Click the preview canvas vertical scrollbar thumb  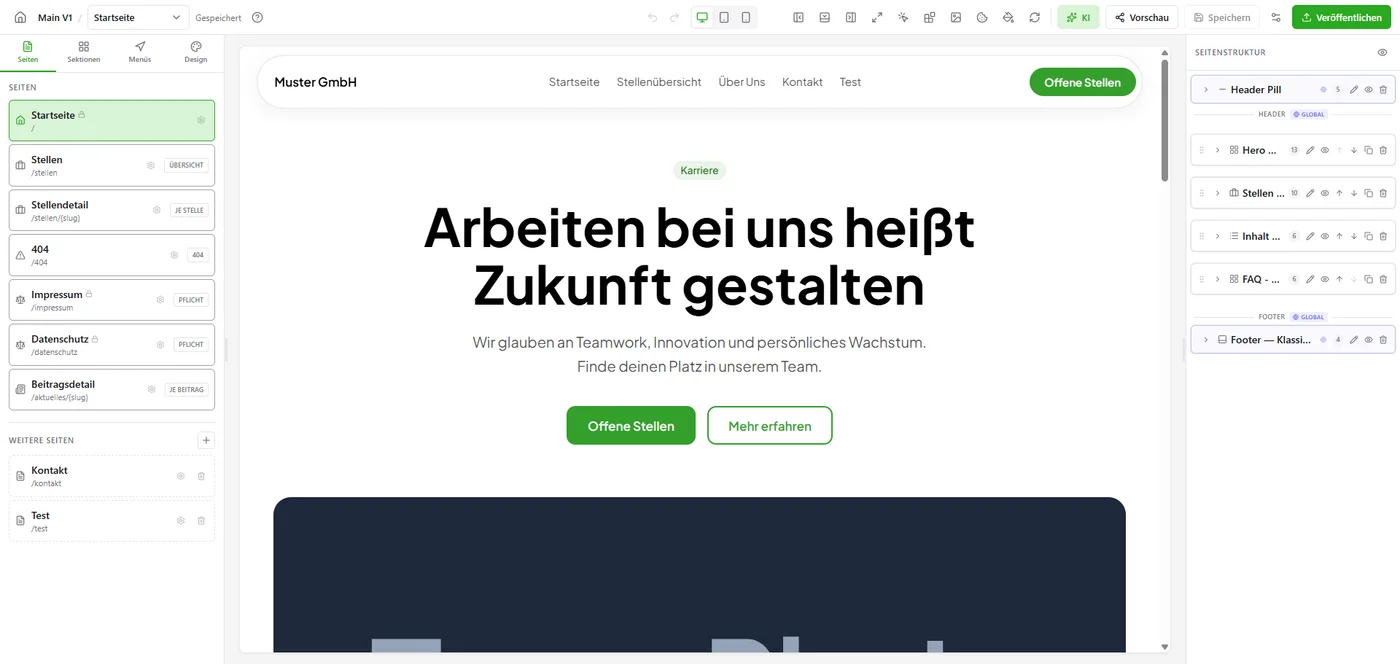click(1165, 120)
